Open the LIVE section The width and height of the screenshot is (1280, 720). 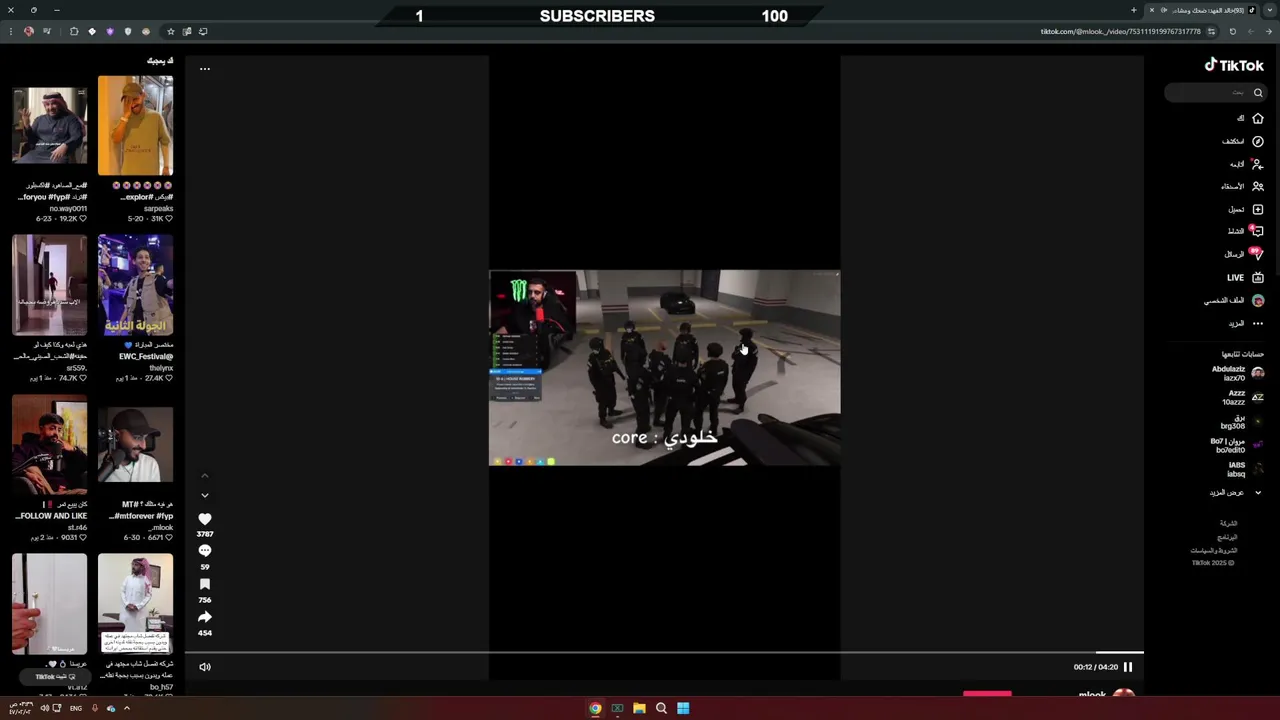1245,277
